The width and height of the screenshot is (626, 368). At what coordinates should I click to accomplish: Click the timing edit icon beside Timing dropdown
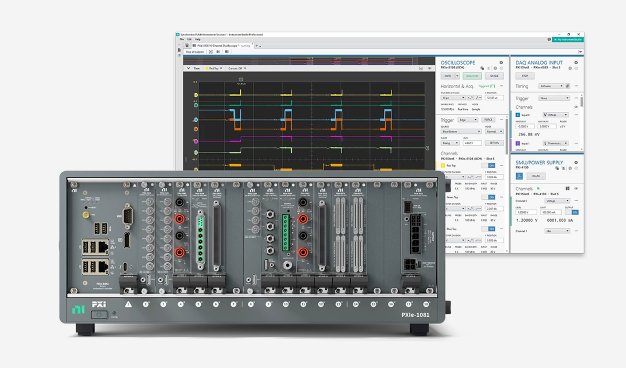(568, 86)
